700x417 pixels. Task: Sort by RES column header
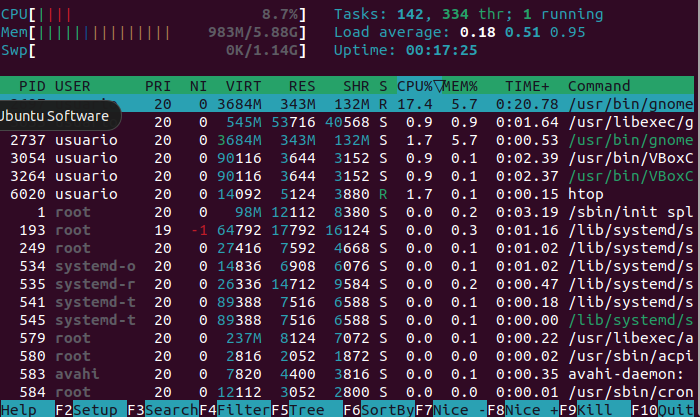[x=302, y=86]
